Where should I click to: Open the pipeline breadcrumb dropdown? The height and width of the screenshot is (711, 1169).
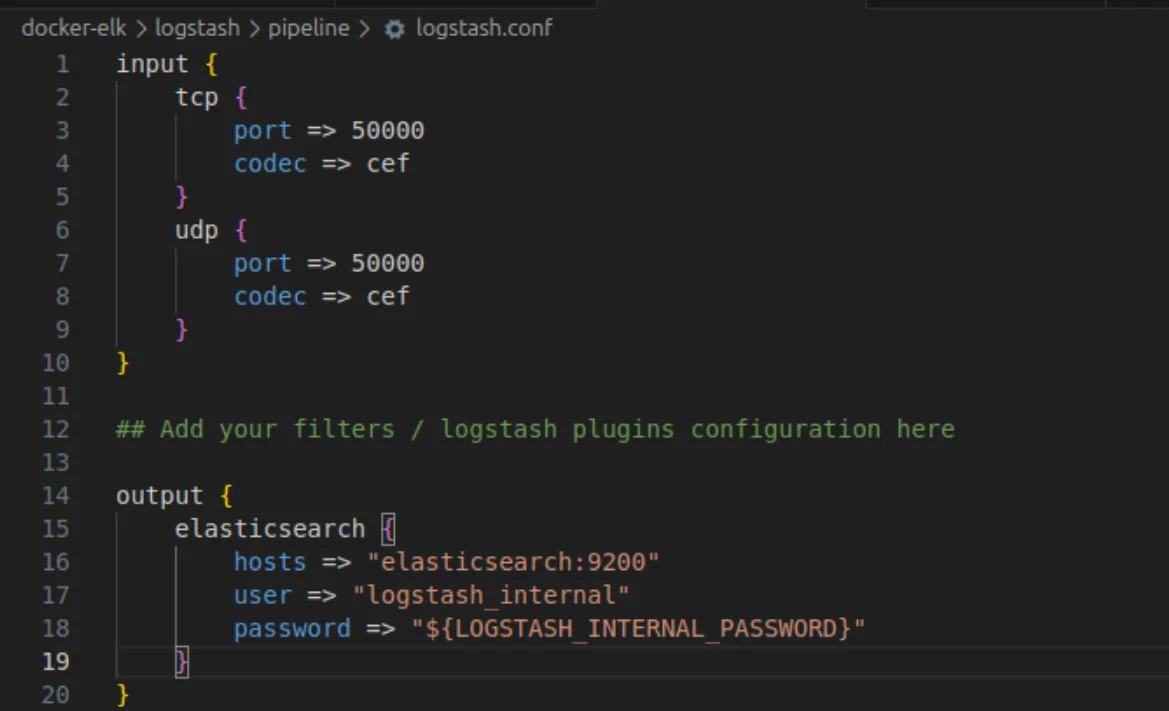click(x=308, y=28)
